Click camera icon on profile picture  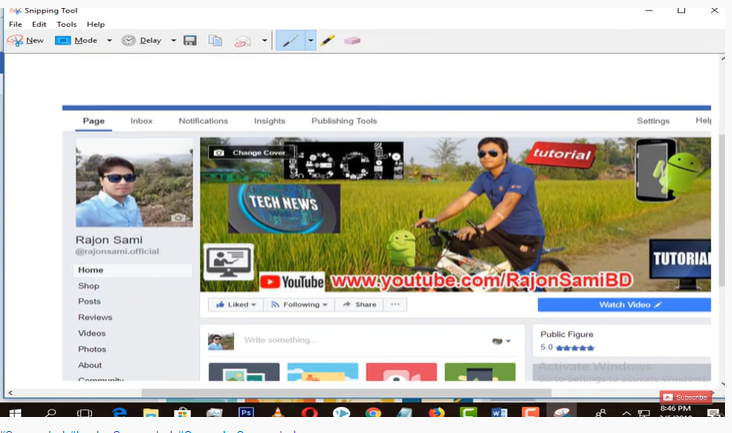(178, 217)
